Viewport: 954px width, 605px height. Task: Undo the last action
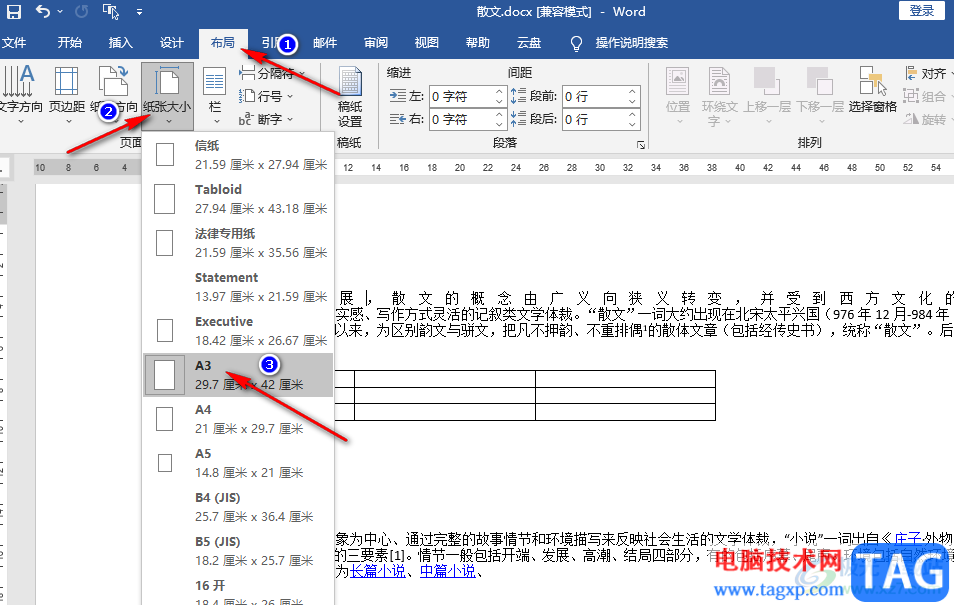[43, 11]
